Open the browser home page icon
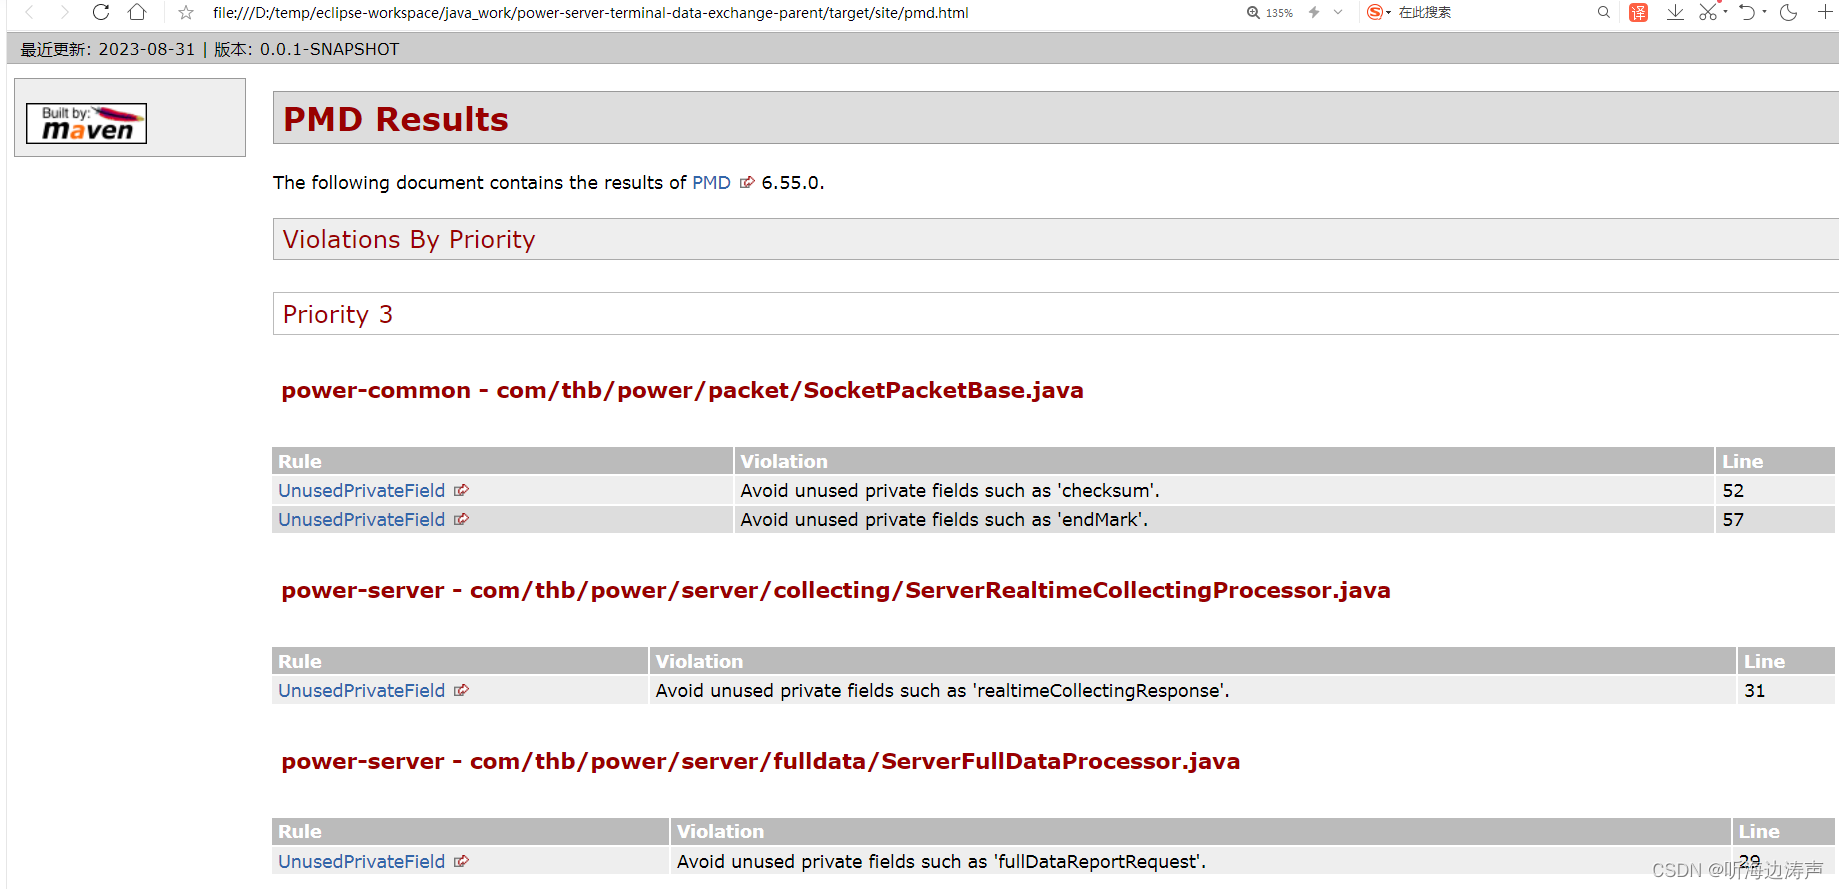1839x889 pixels. [137, 12]
